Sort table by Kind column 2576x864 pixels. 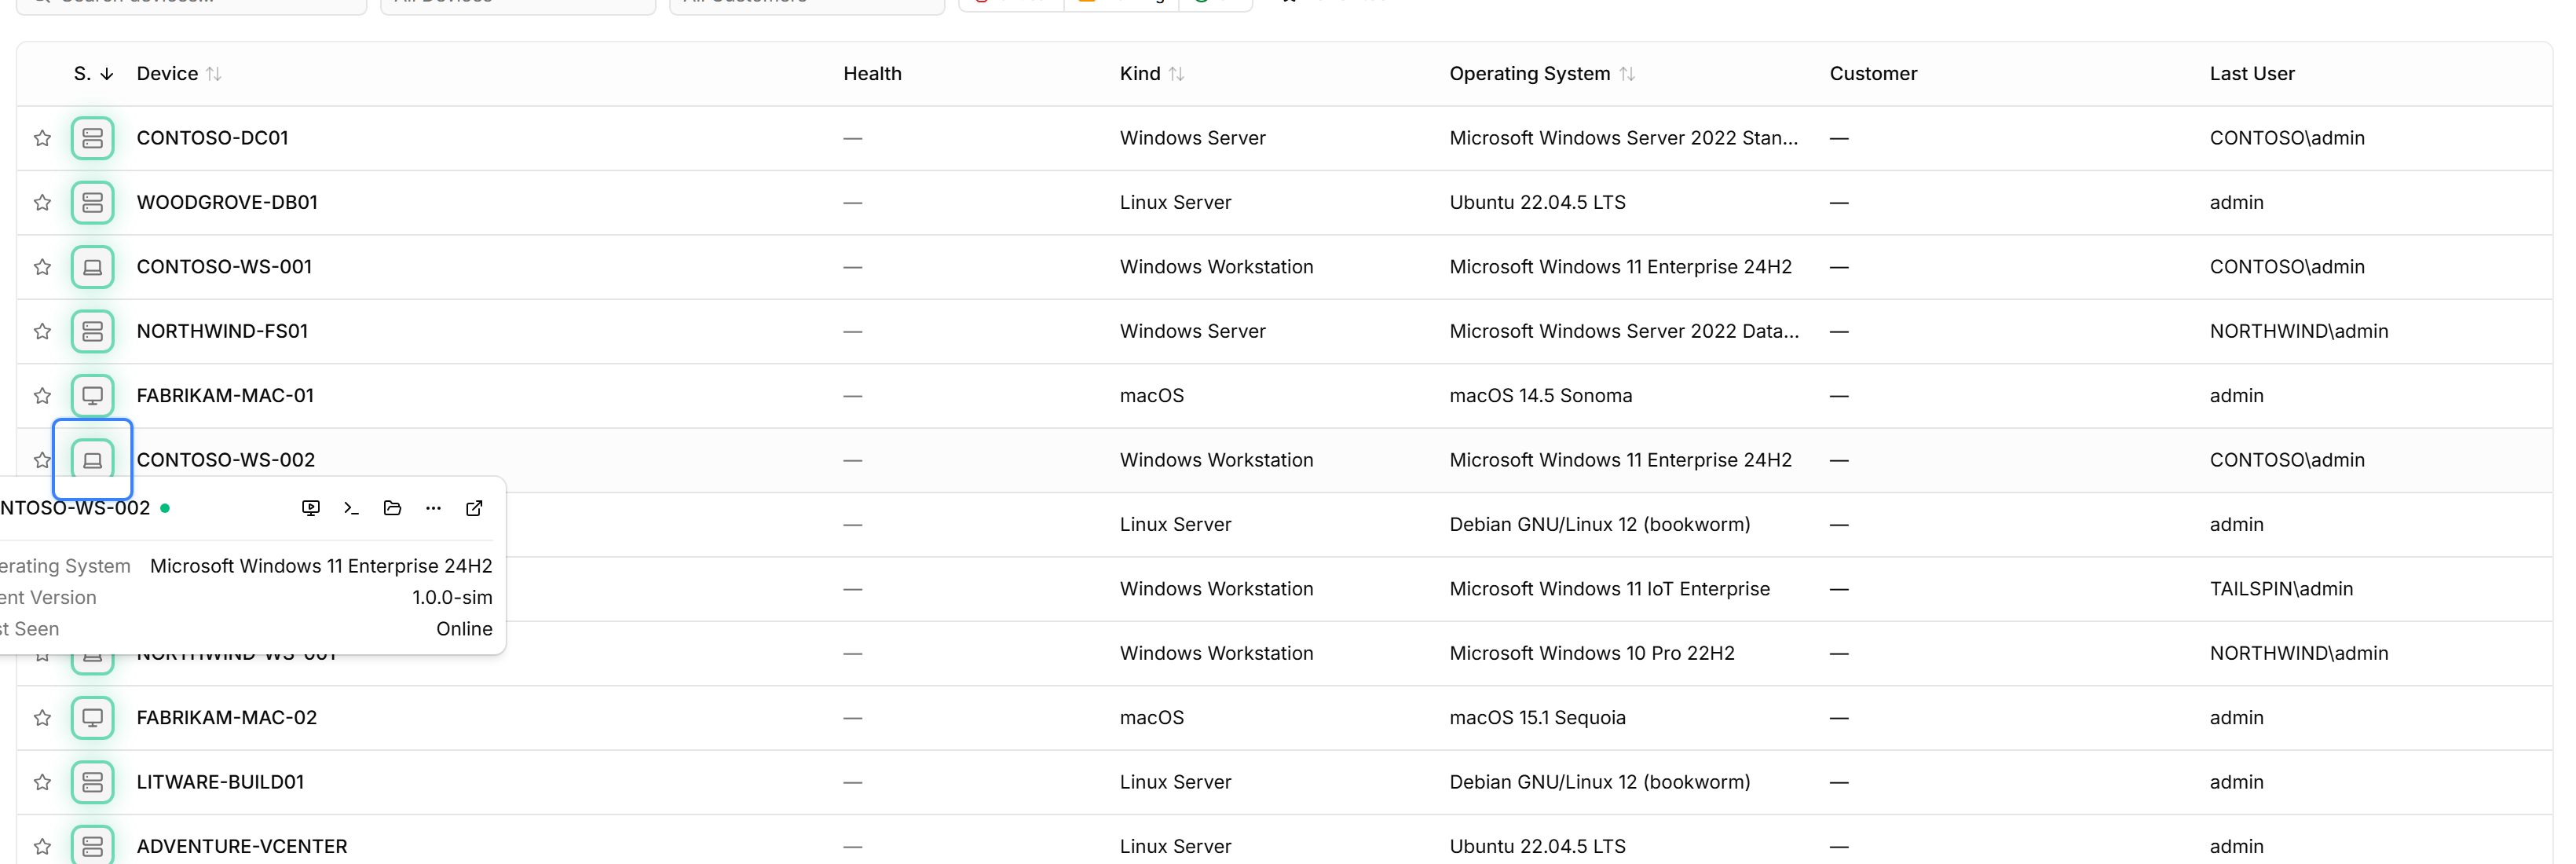1152,74
